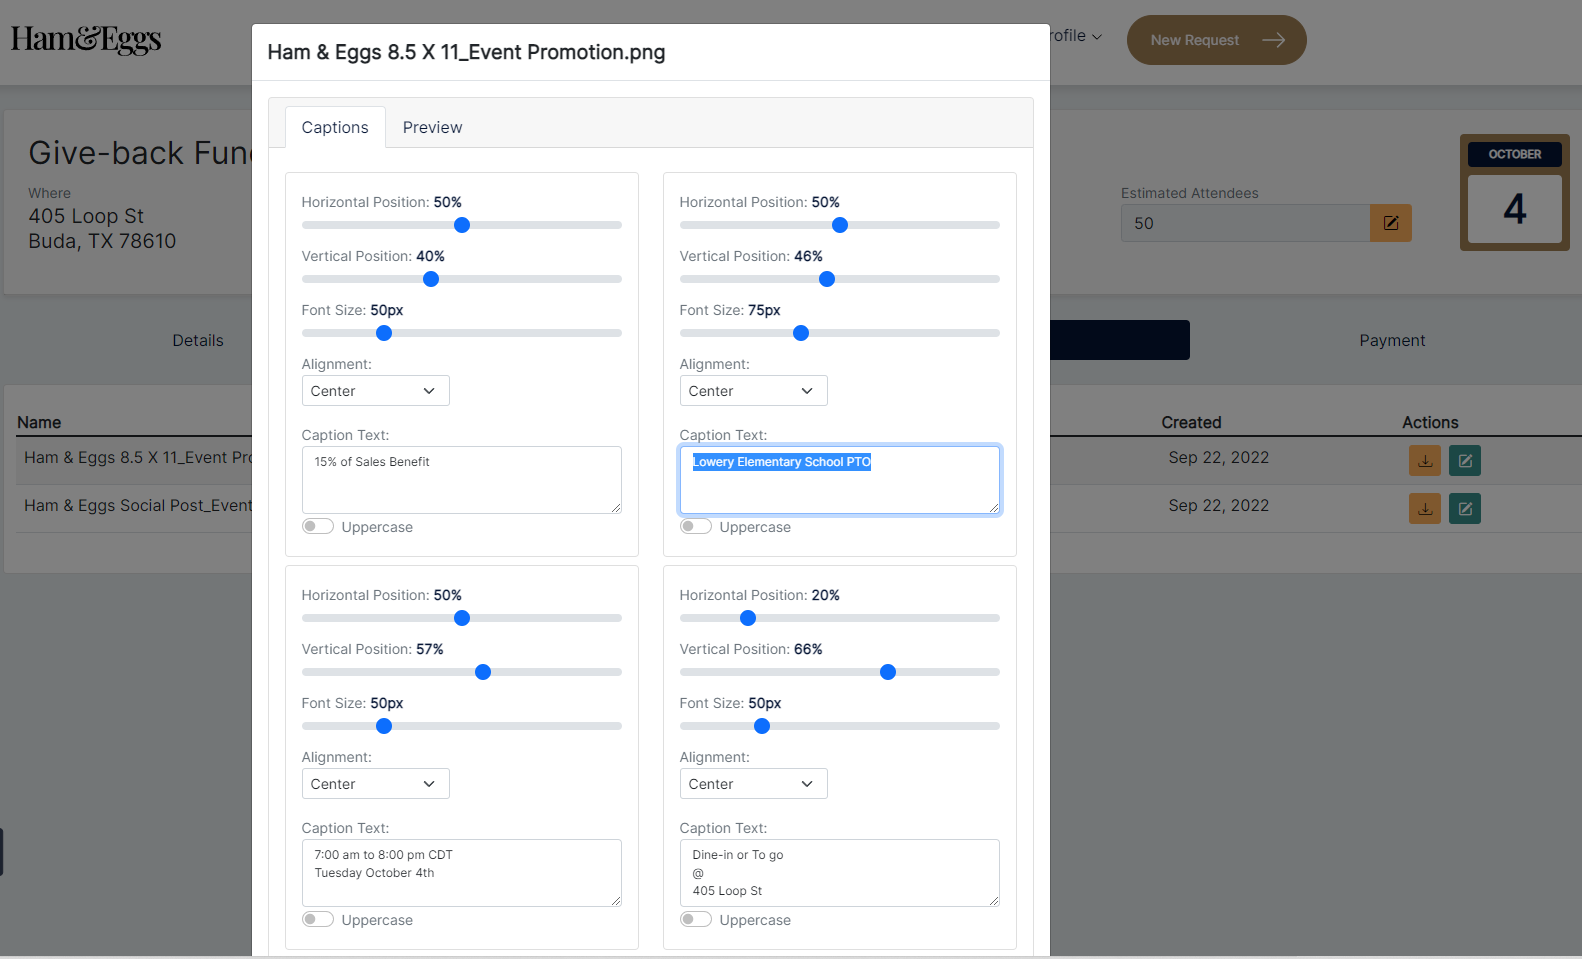
Task: Open Alignment dropdown for Dine-in caption
Action: point(753,784)
